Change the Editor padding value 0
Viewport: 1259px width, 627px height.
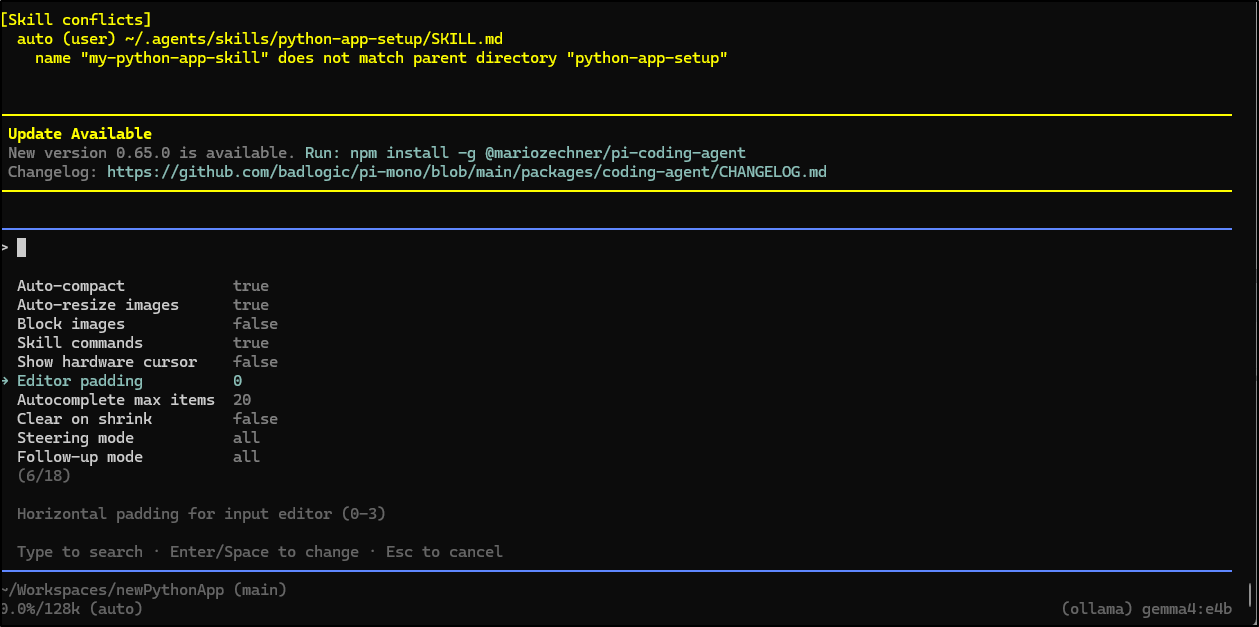[237, 381]
